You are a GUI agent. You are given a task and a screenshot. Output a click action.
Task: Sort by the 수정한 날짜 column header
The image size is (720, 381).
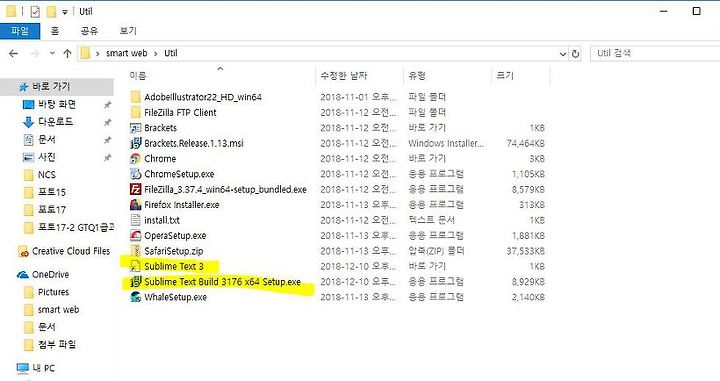coord(343,76)
